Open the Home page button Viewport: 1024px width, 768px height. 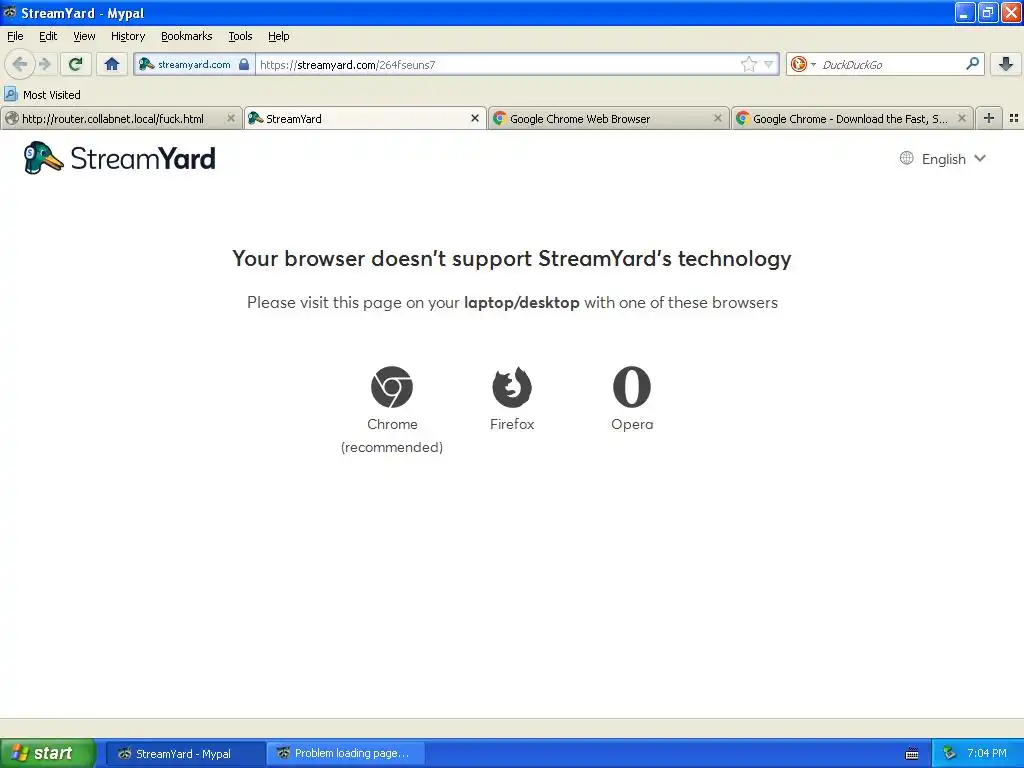[112, 64]
